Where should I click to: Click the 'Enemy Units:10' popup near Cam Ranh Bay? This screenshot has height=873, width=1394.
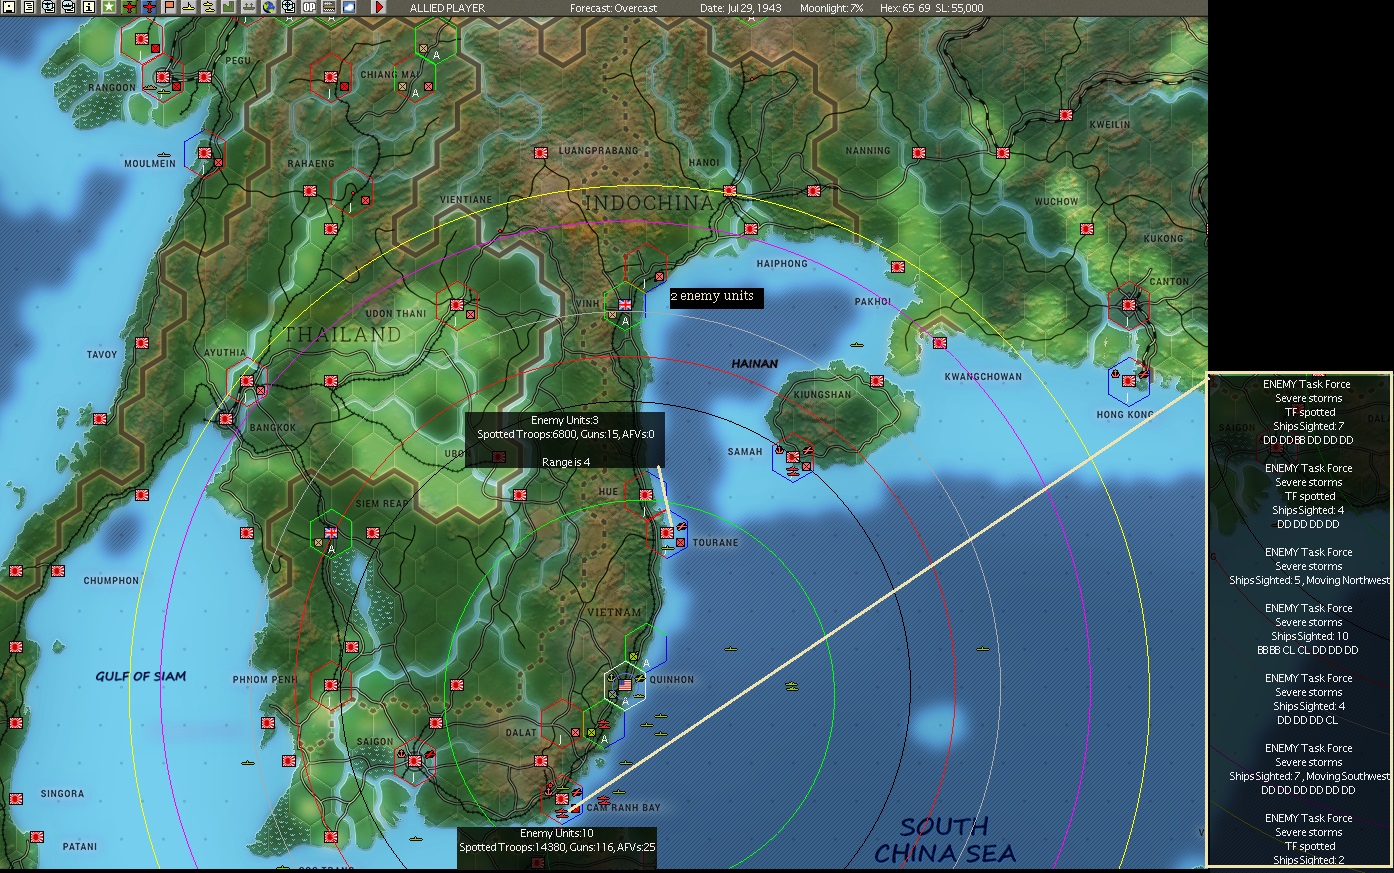click(557, 847)
